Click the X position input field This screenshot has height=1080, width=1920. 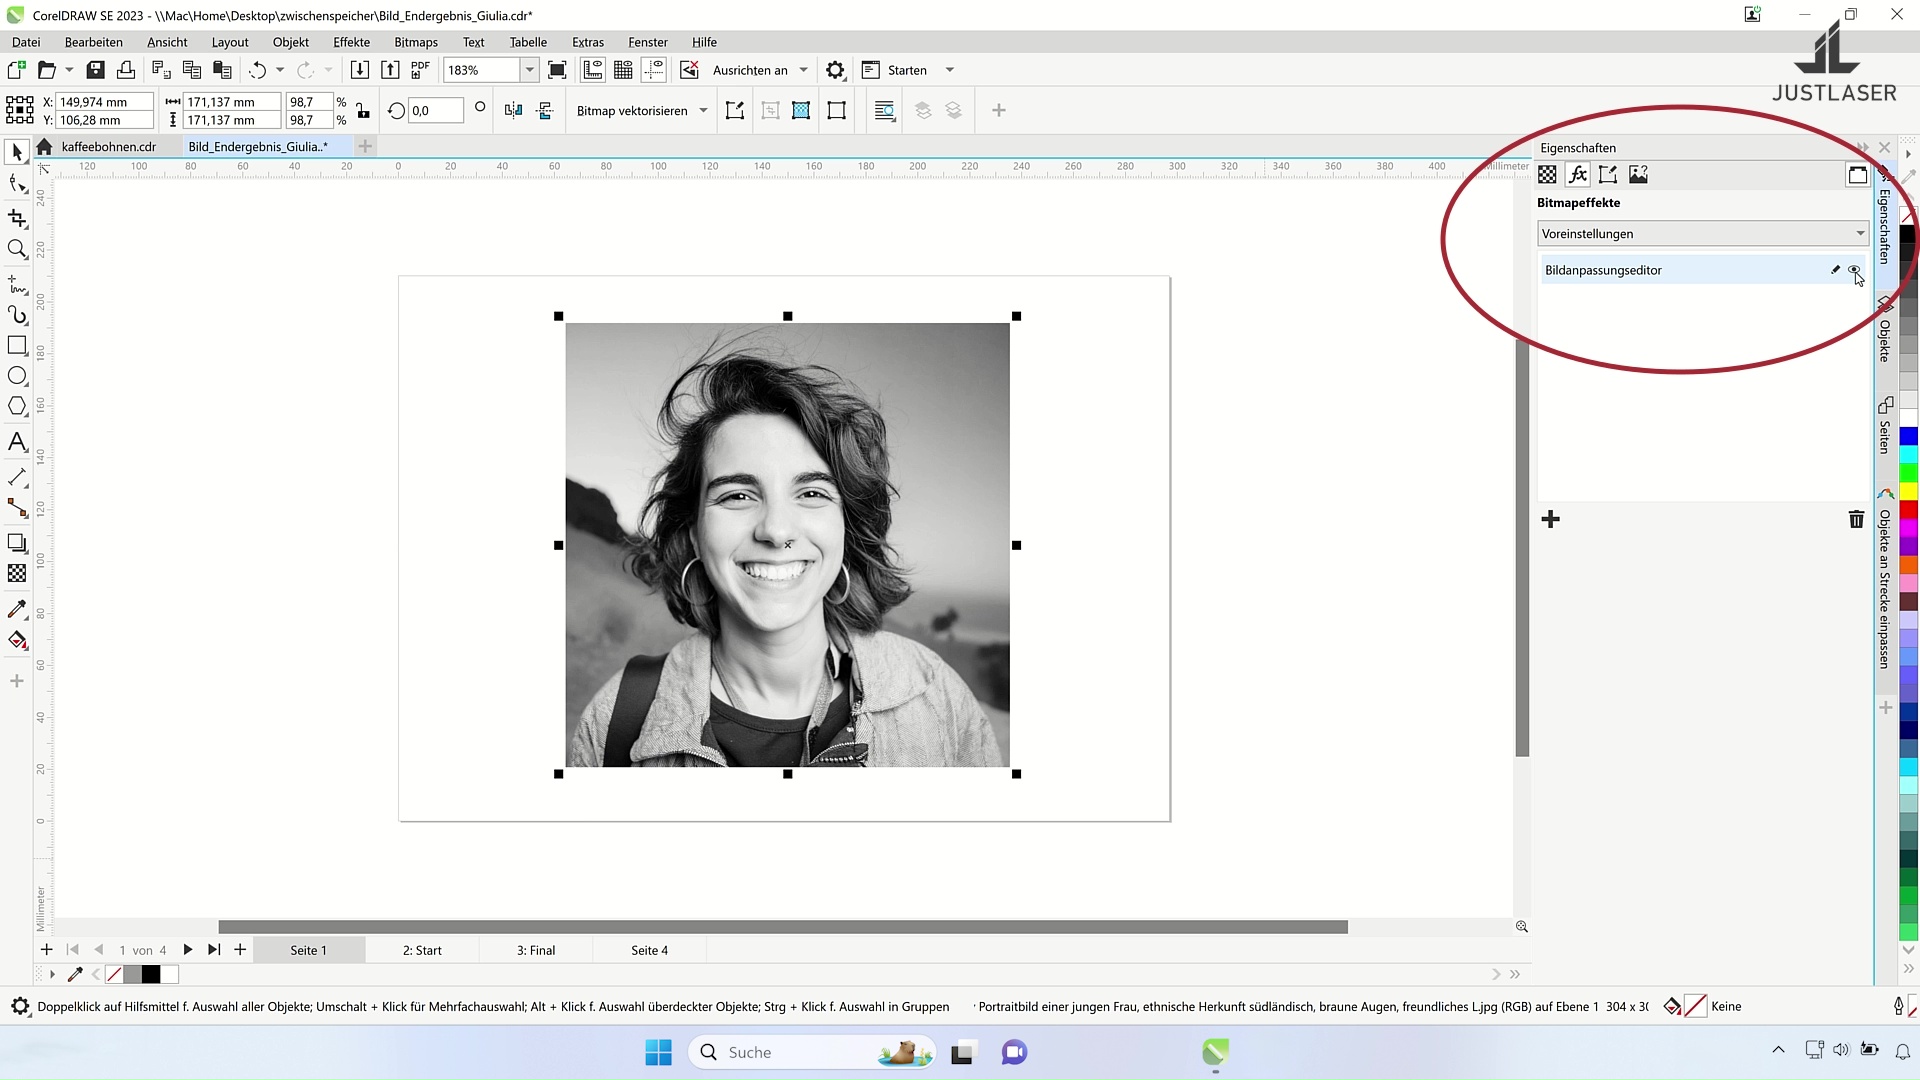coord(104,102)
